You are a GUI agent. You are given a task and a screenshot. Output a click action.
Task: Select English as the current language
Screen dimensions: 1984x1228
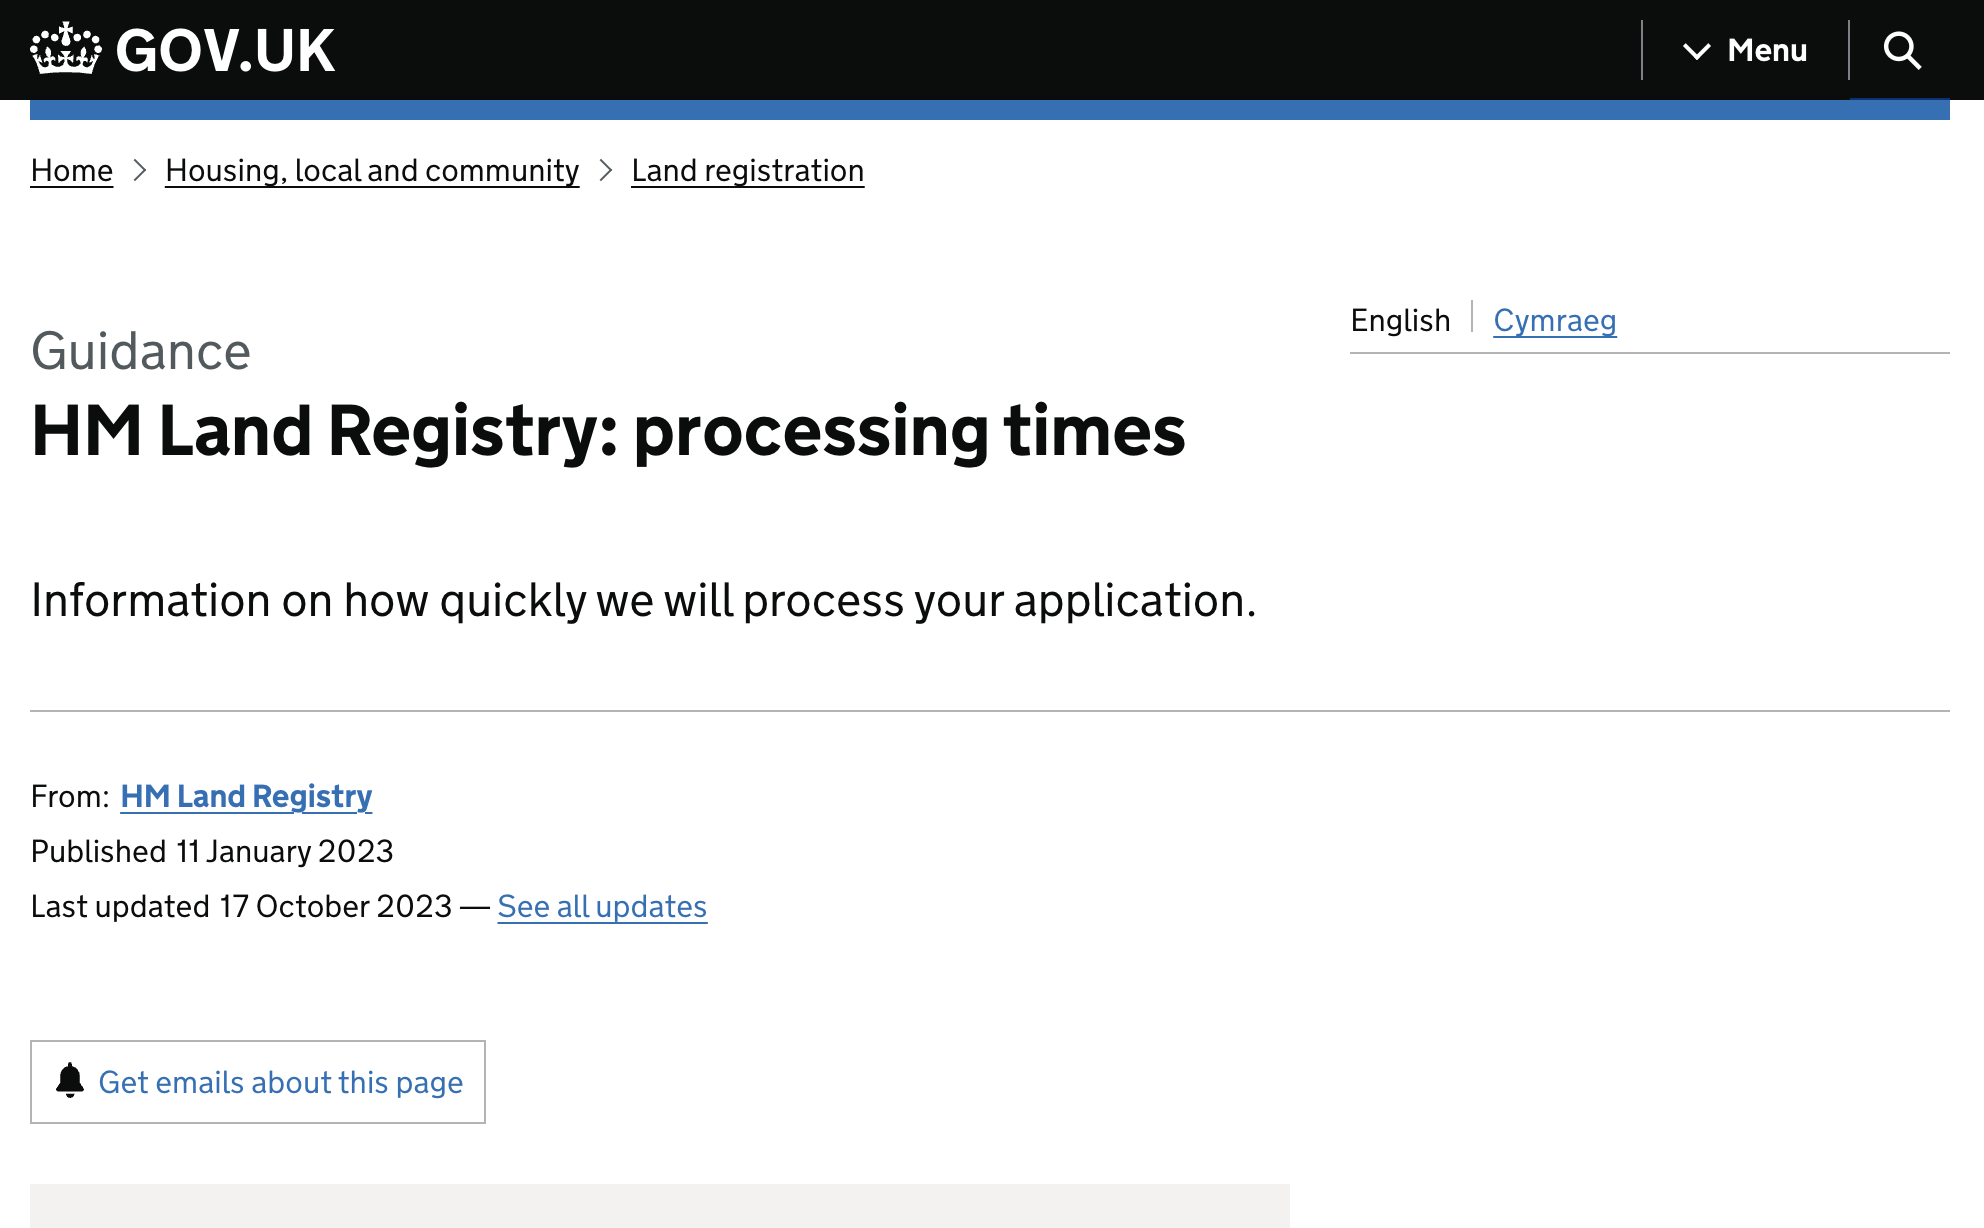pos(1401,320)
